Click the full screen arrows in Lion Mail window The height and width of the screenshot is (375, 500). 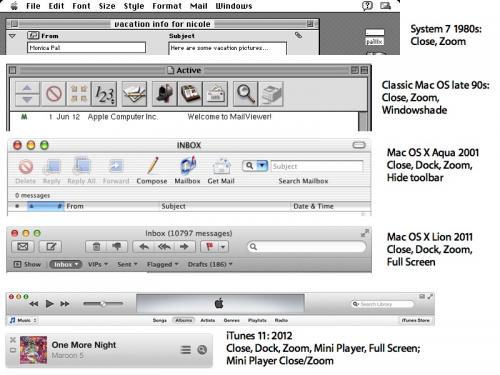point(365,233)
